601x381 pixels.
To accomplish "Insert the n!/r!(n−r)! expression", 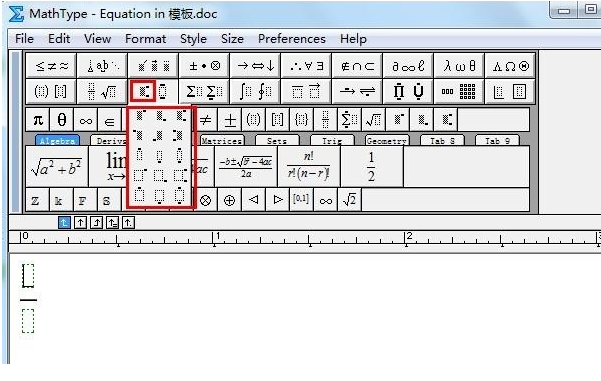I will (309, 166).
